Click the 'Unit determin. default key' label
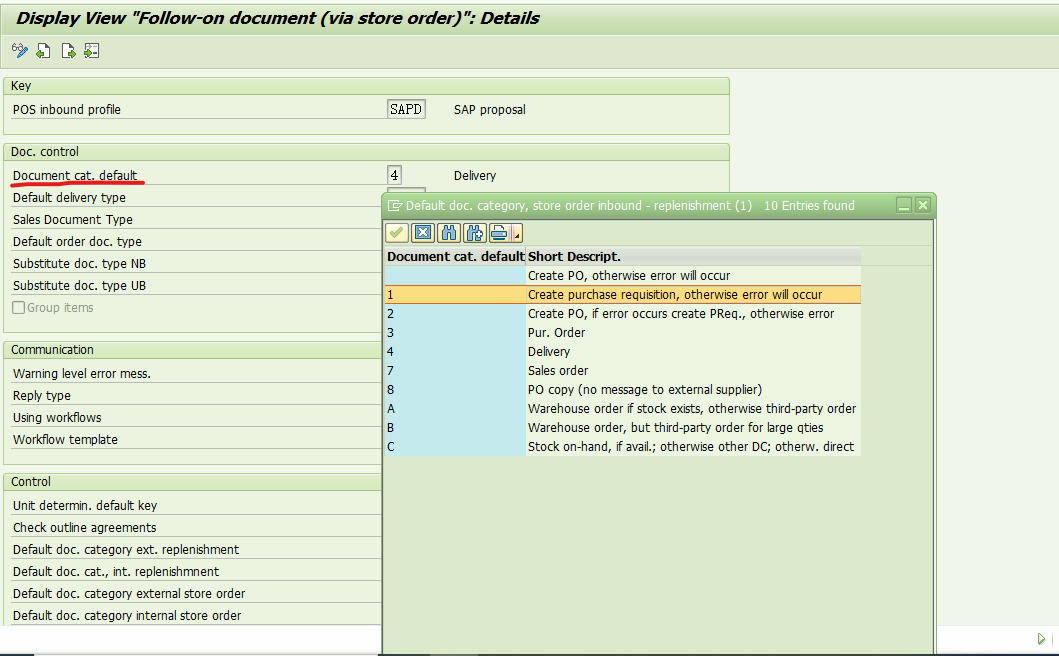Viewport: 1059px width, 656px height. 85,505
